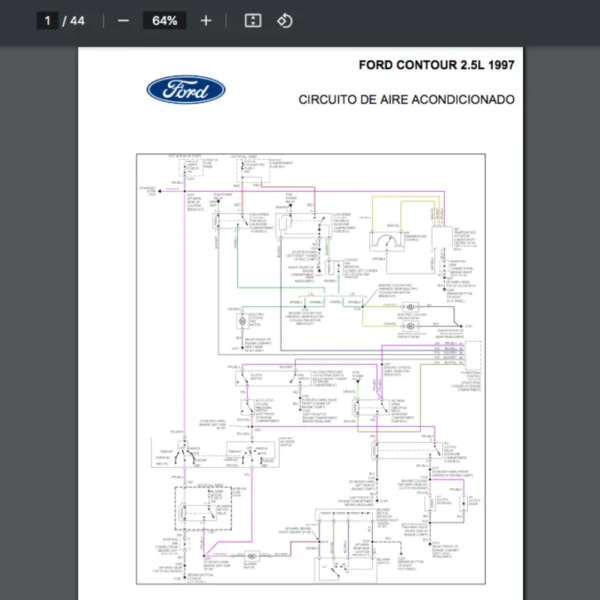The height and width of the screenshot is (600, 600).
Task: Click the green wire in the upper diagram
Action: [236, 270]
